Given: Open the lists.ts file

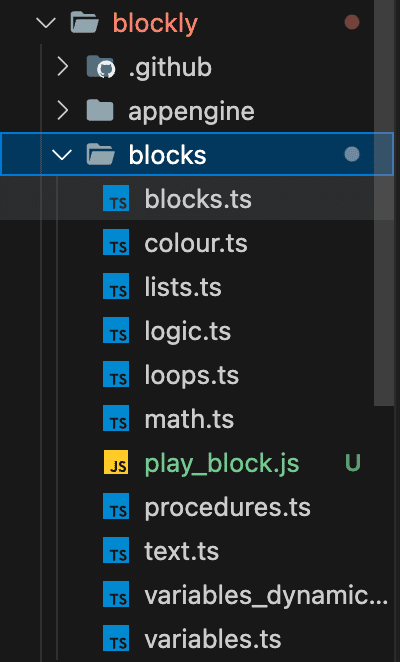Looking at the screenshot, I should (182, 287).
